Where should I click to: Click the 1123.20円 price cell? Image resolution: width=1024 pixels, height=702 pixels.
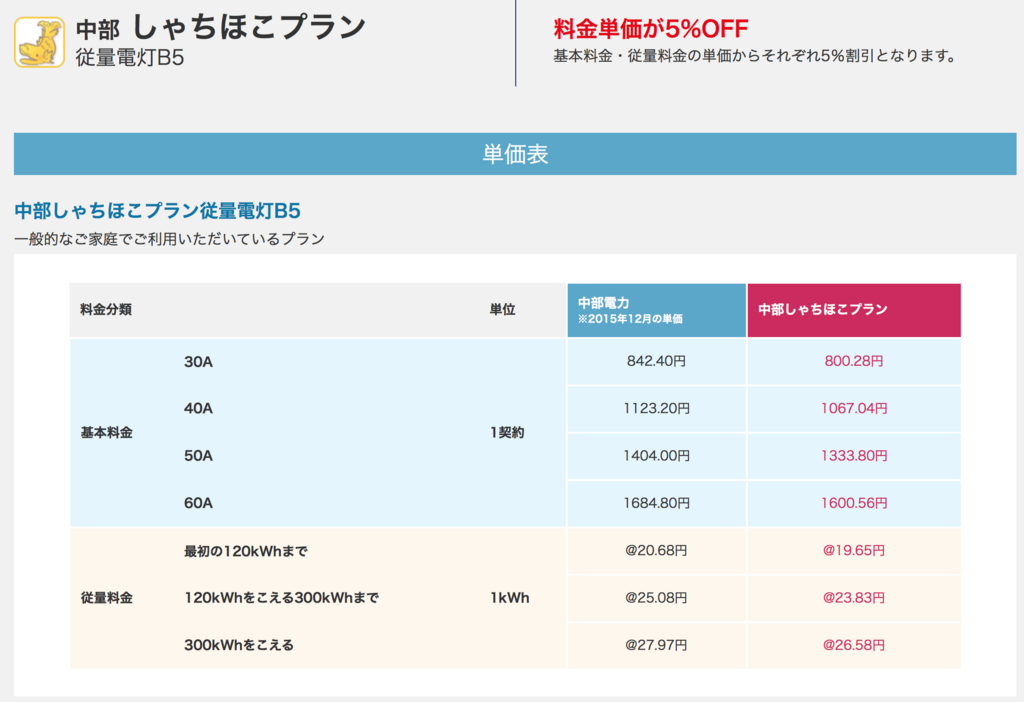[x=656, y=409]
